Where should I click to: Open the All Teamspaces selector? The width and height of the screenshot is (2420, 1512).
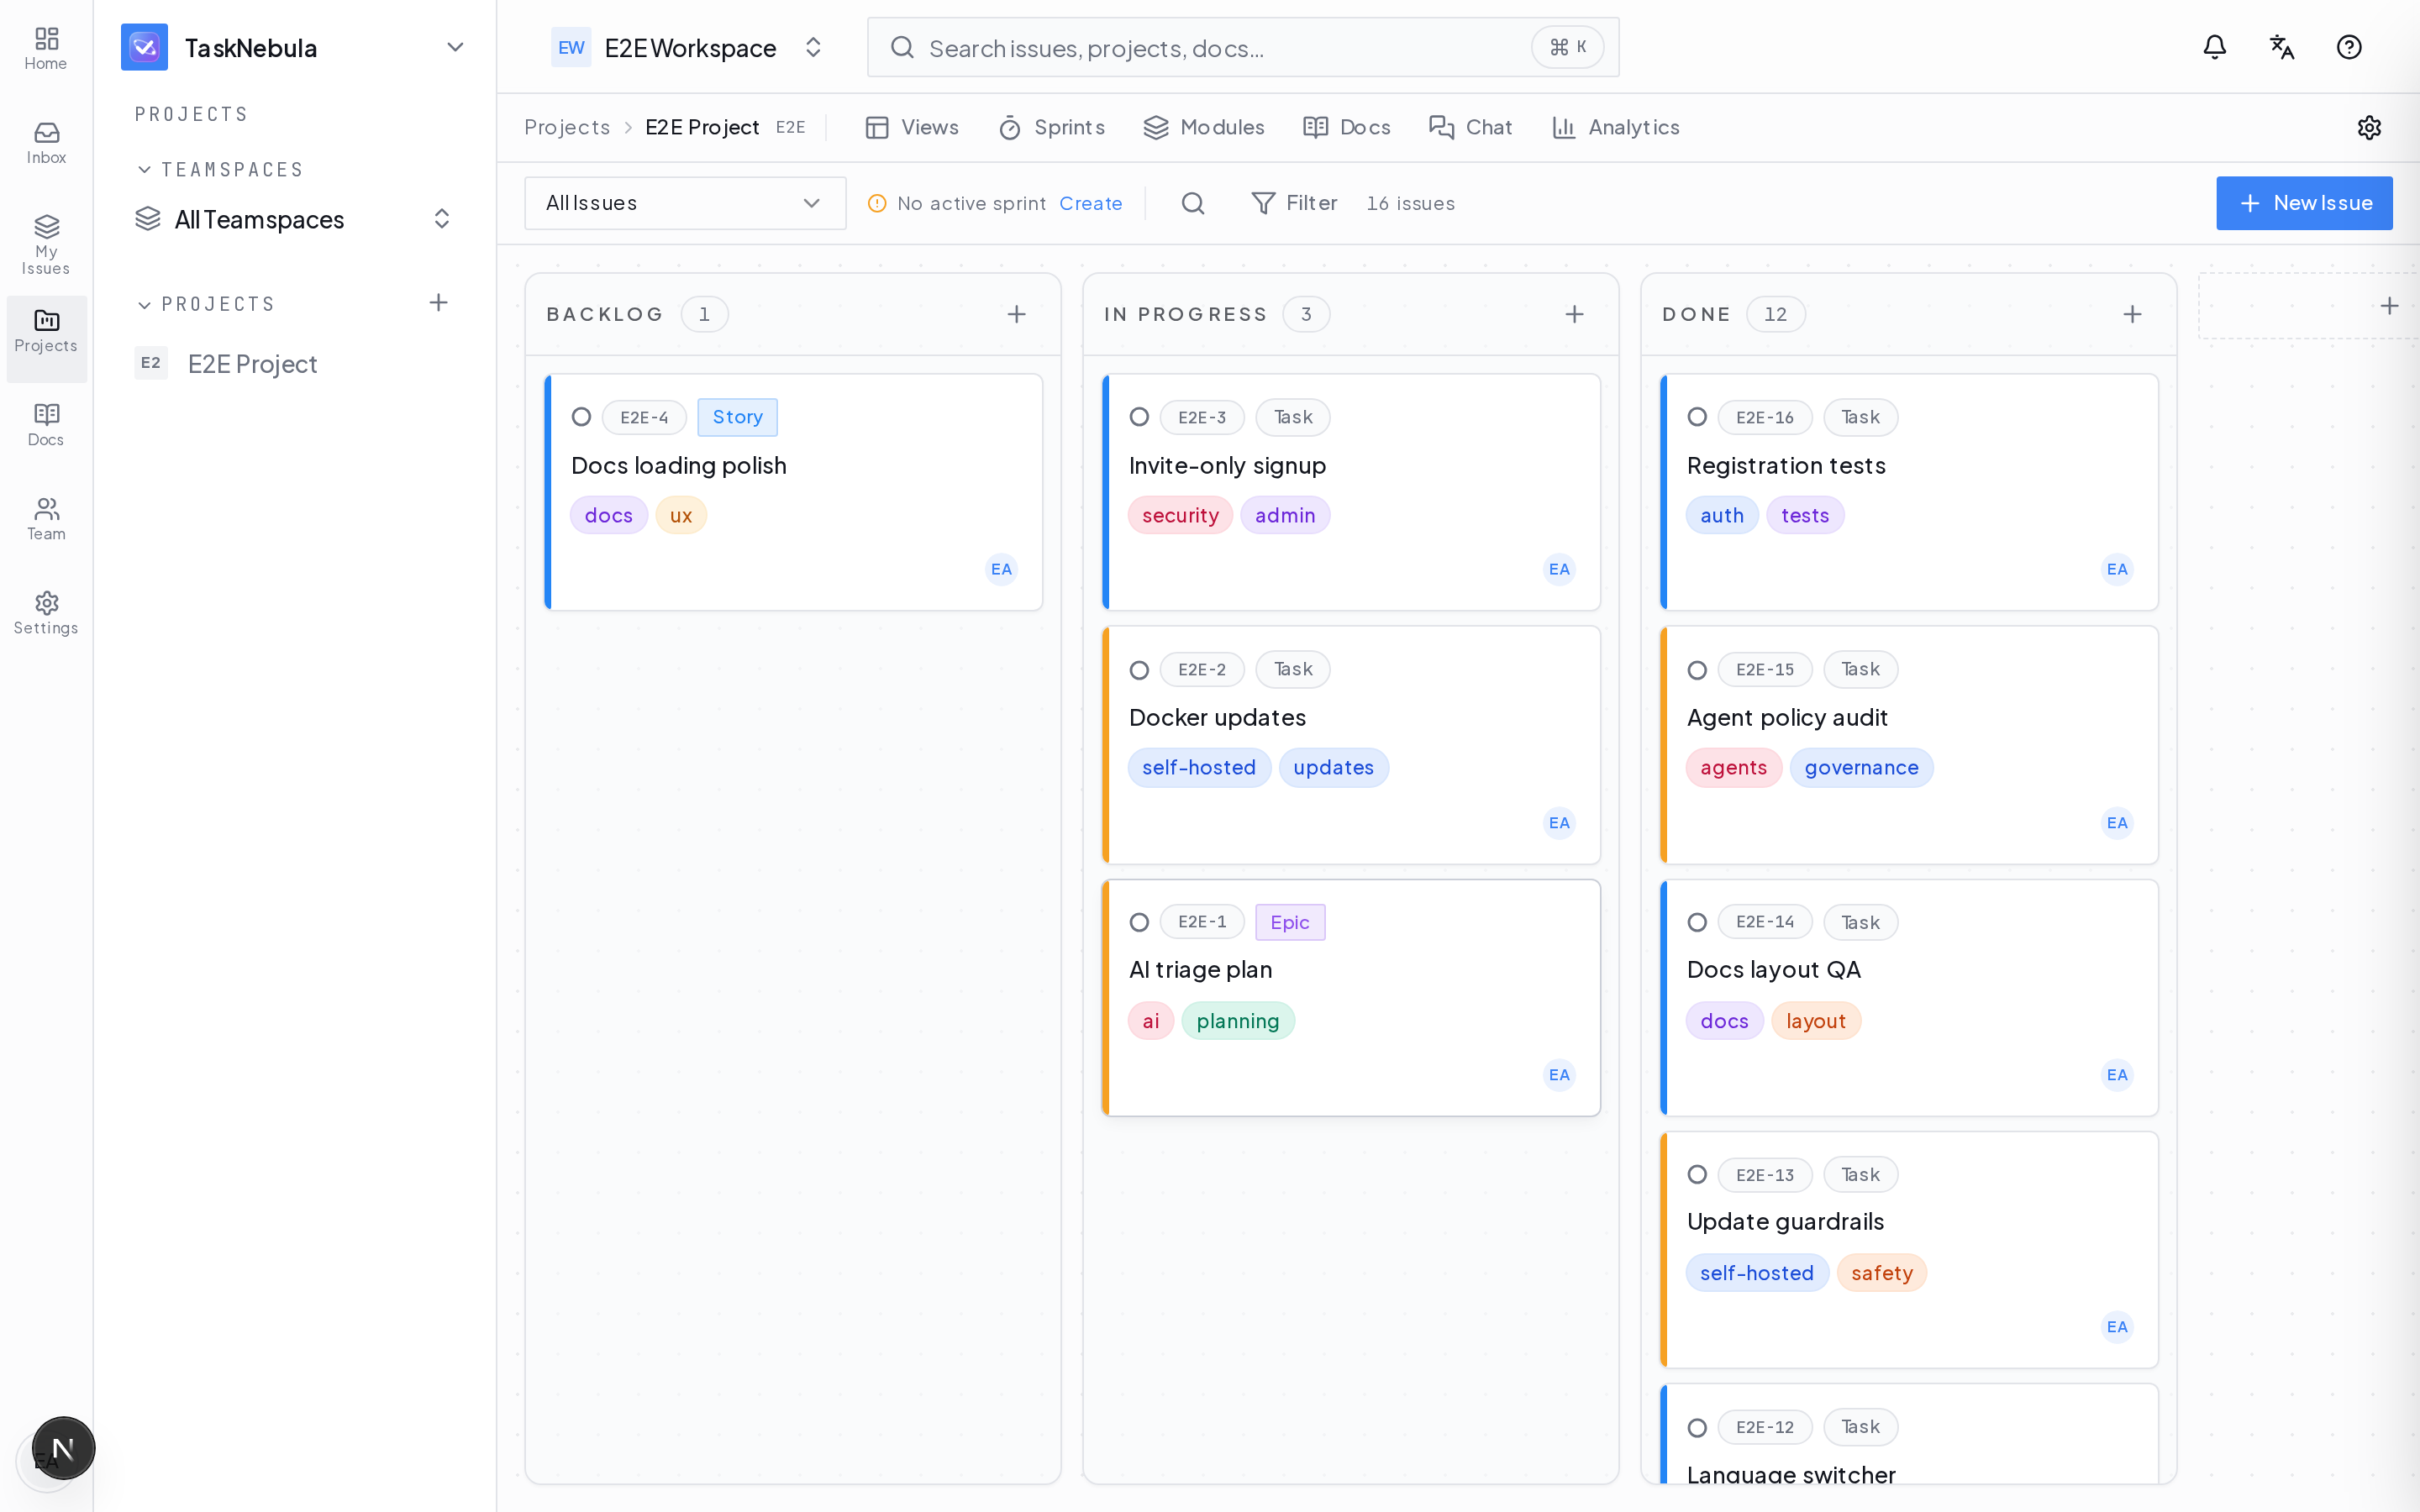point(295,219)
